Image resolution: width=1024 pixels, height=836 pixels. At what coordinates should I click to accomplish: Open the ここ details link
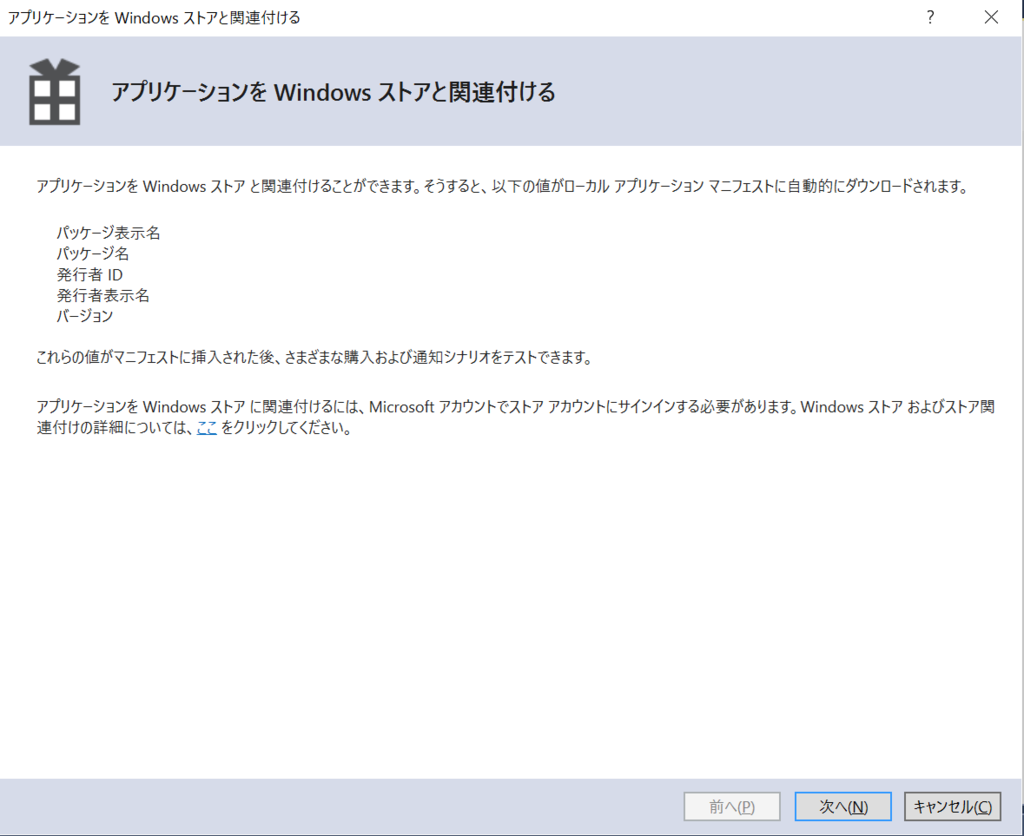point(206,428)
